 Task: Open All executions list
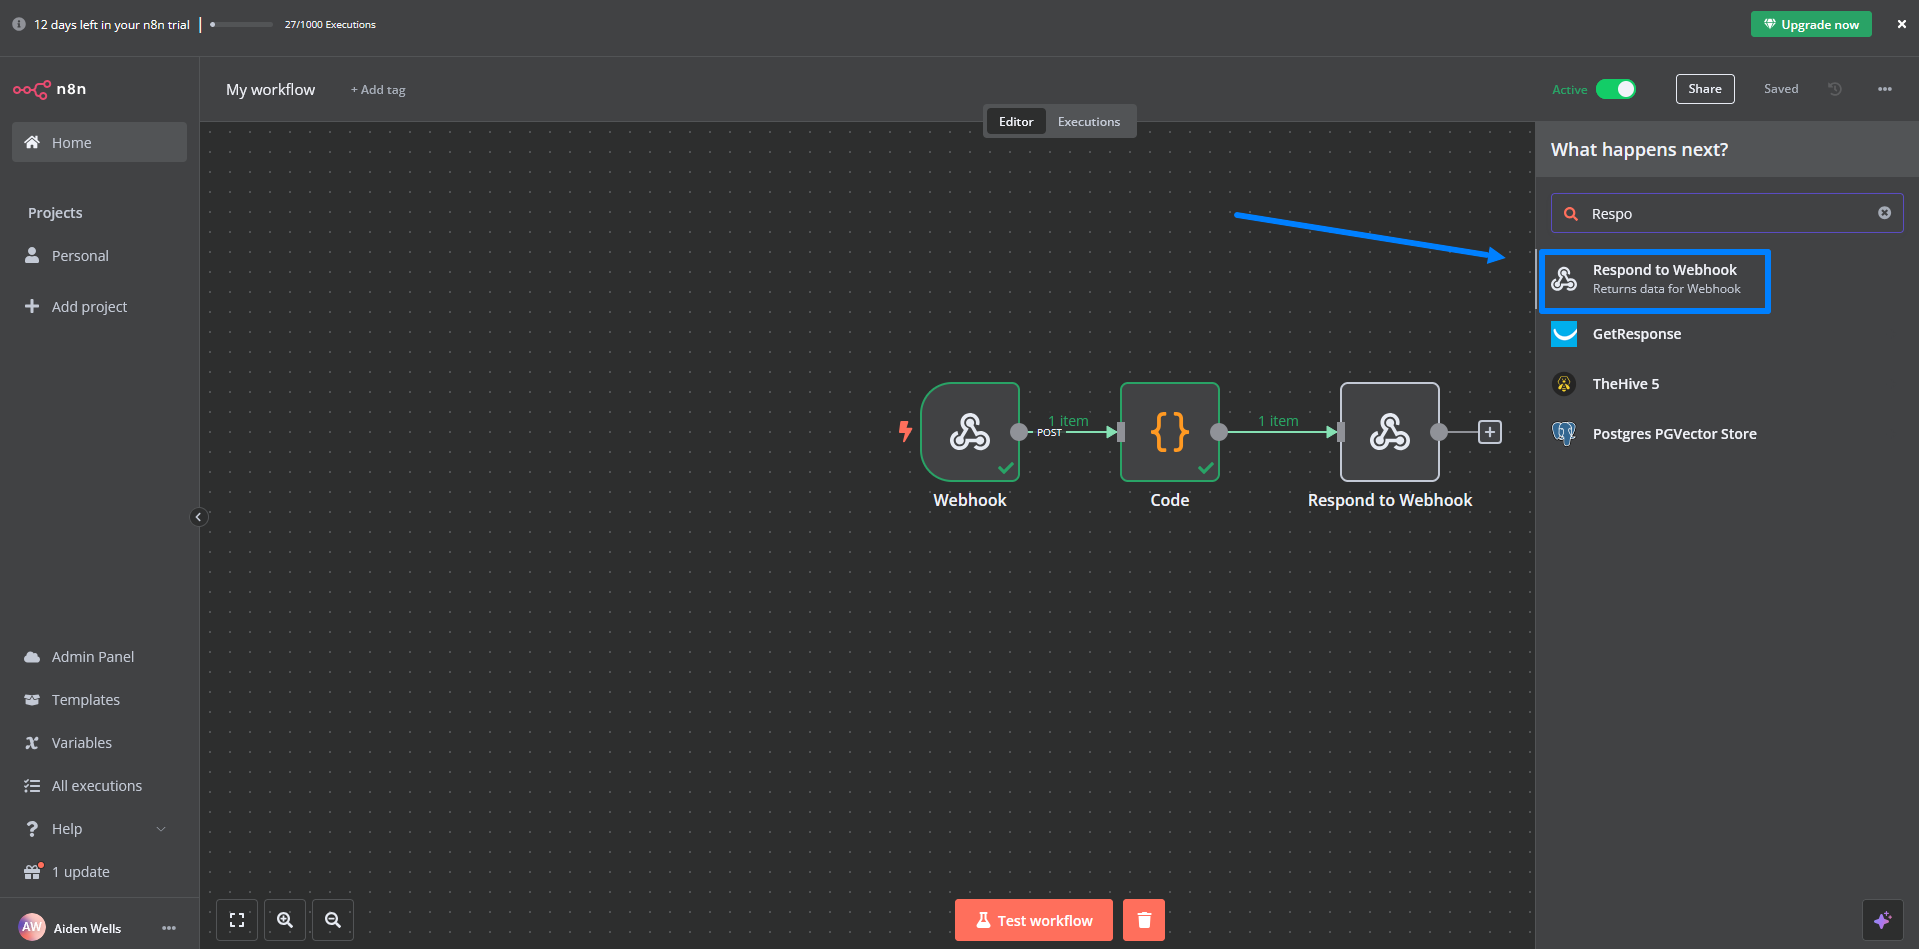point(99,785)
